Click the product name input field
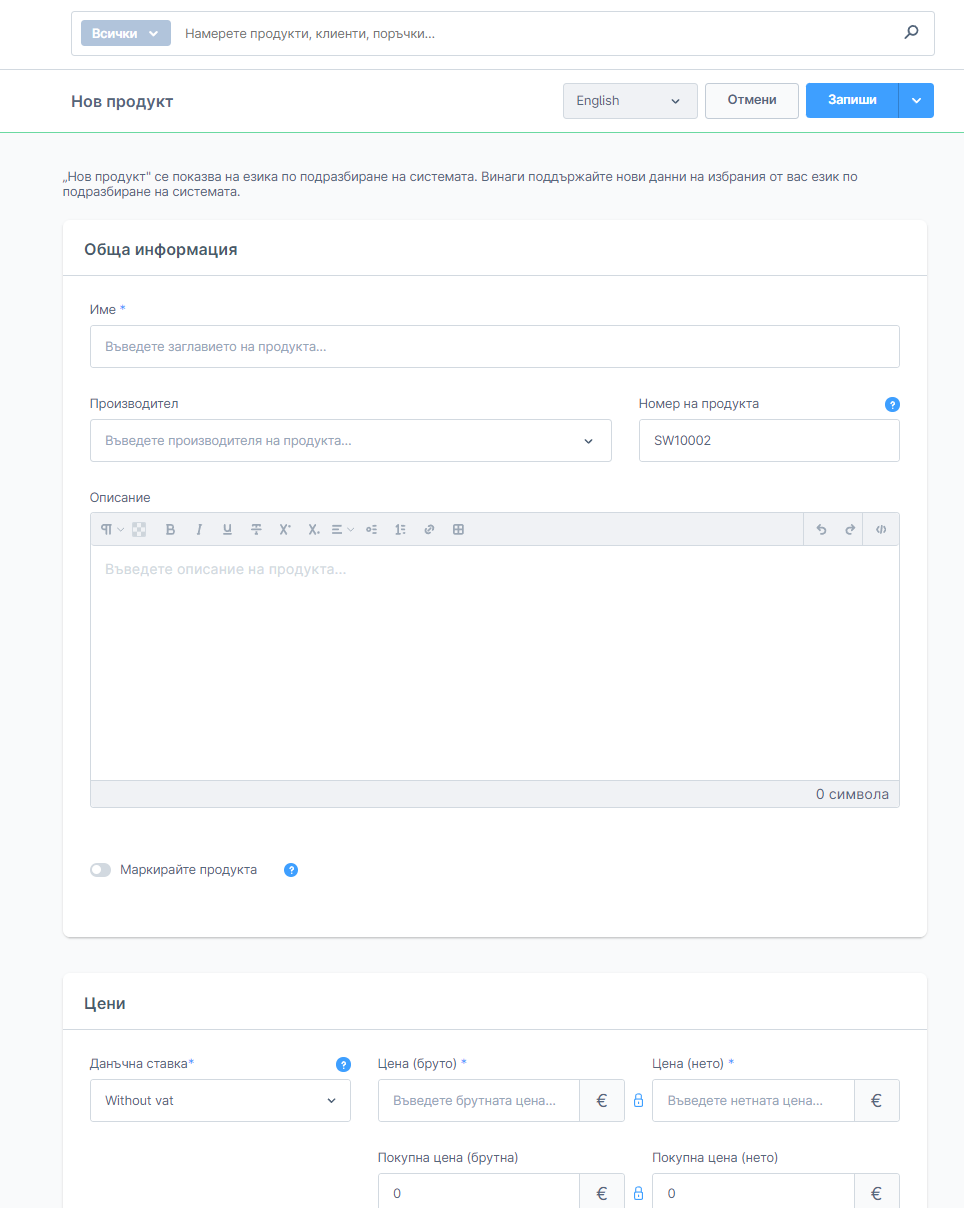The height and width of the screenshot is (1208, 964). 494,347
